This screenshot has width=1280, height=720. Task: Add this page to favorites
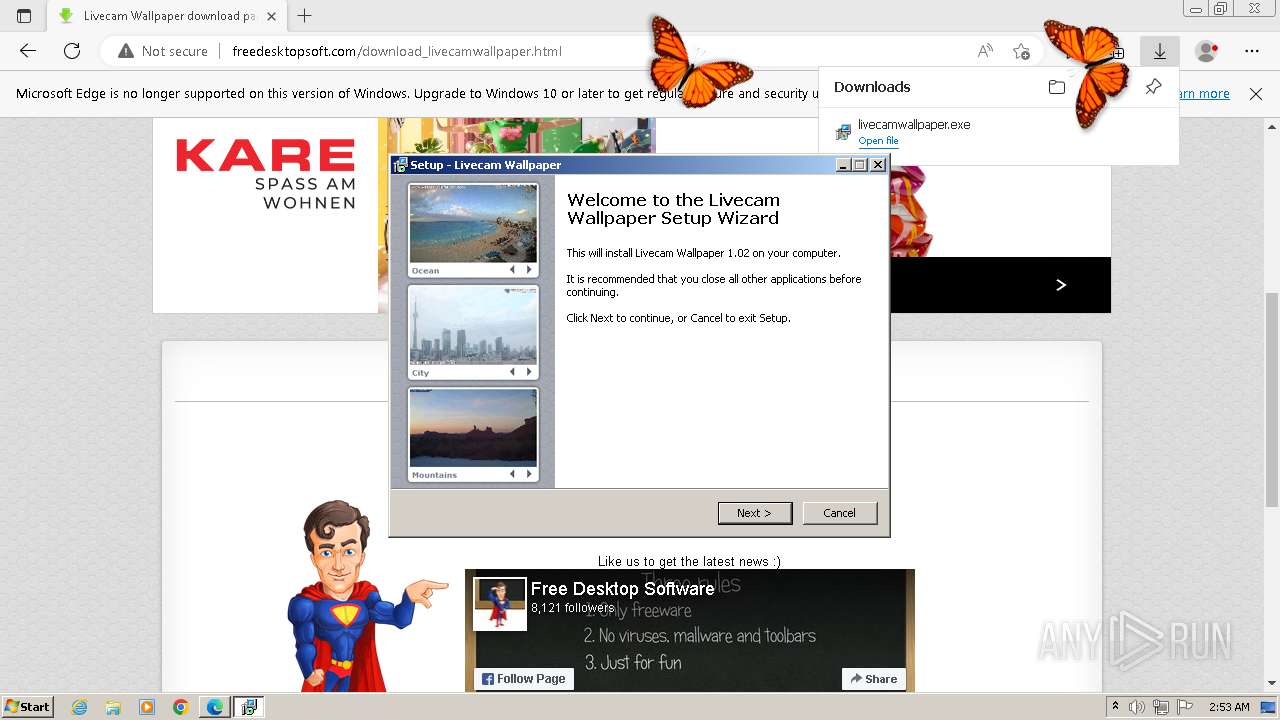1021,51
